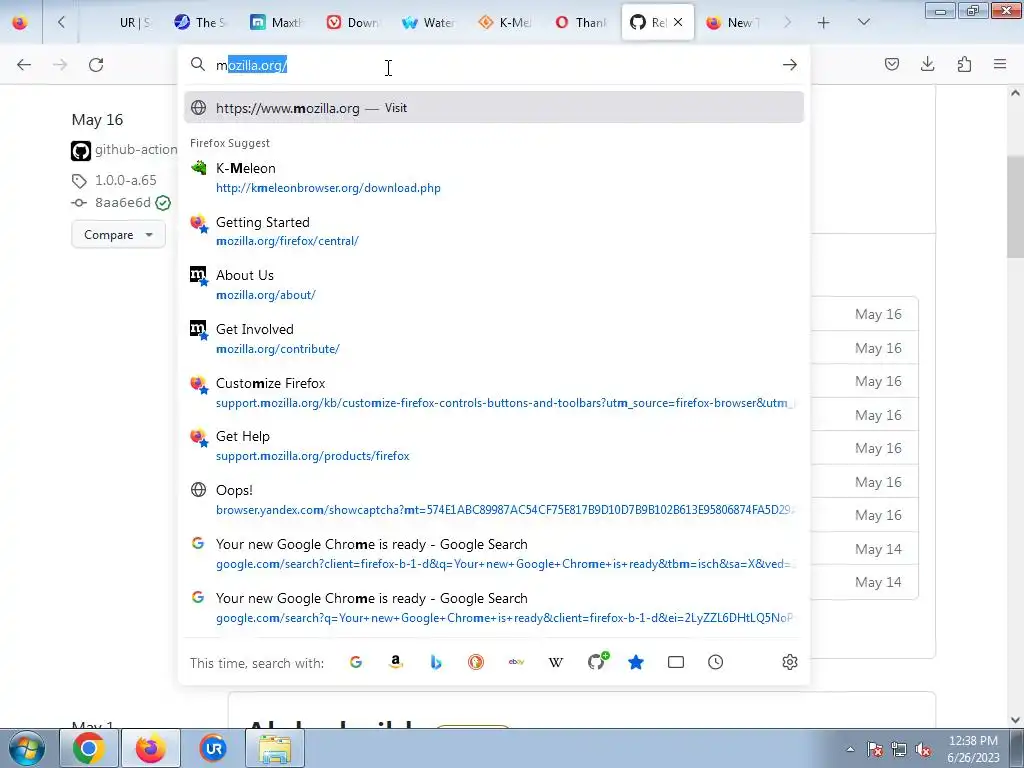Open a new tab with plus button
The height and width of the screenshot is (768, 1024).
click(x=824, y=22)
